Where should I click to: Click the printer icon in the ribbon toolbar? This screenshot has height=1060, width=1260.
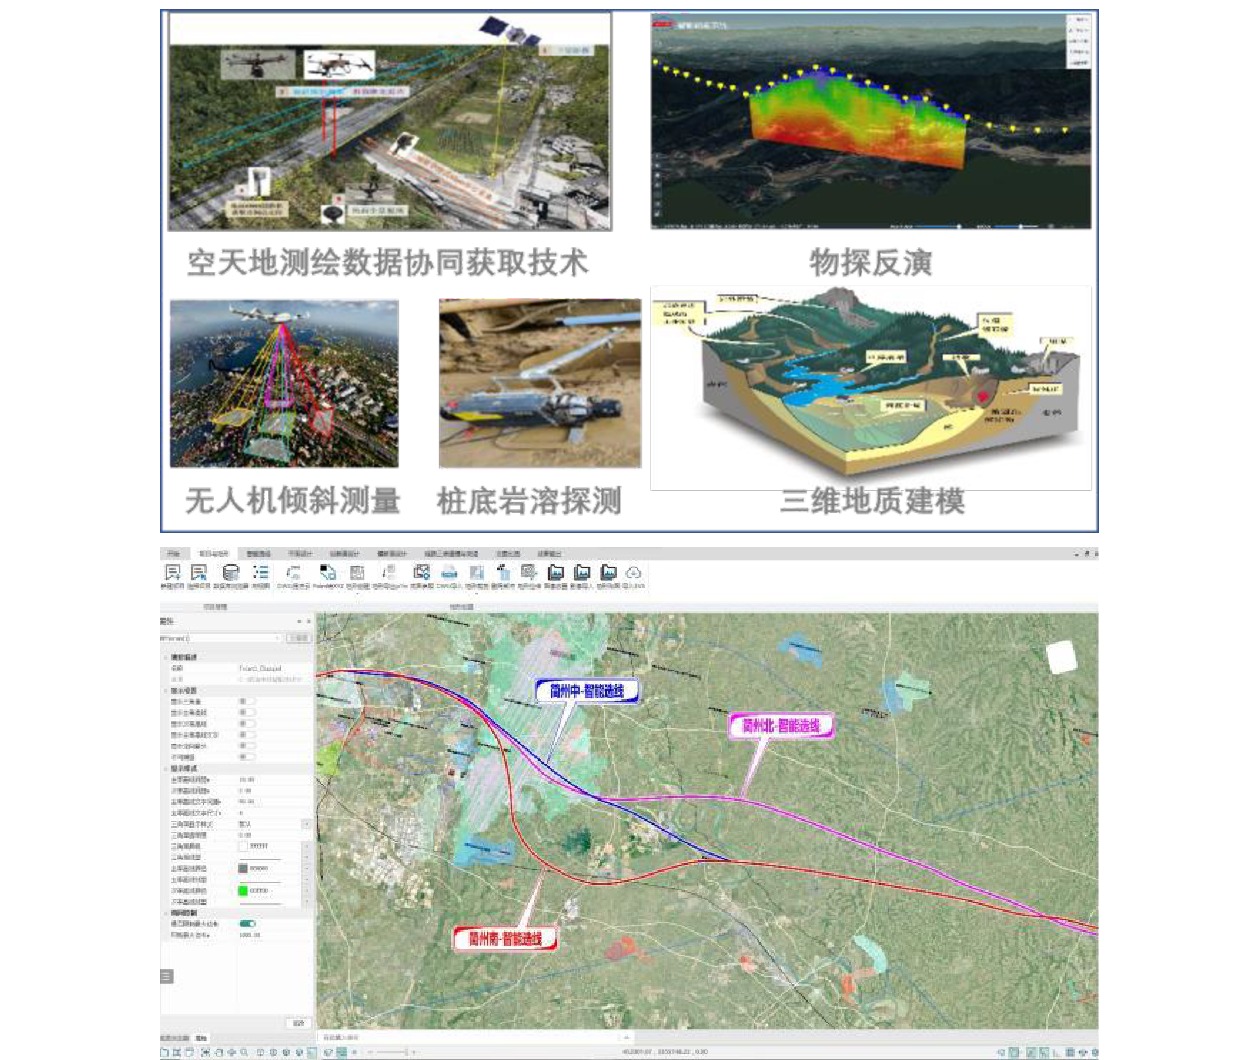pos(449,573)
